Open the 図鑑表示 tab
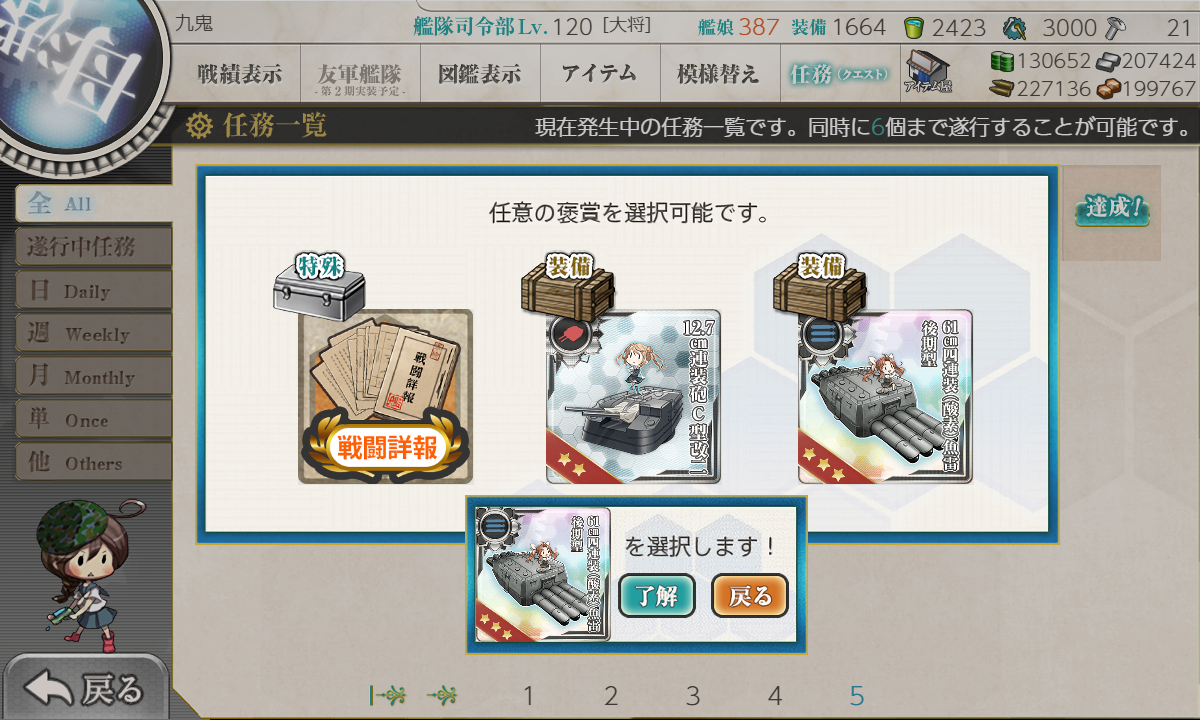Viewport: 1200px width, 720px height. tap(480, 73)
